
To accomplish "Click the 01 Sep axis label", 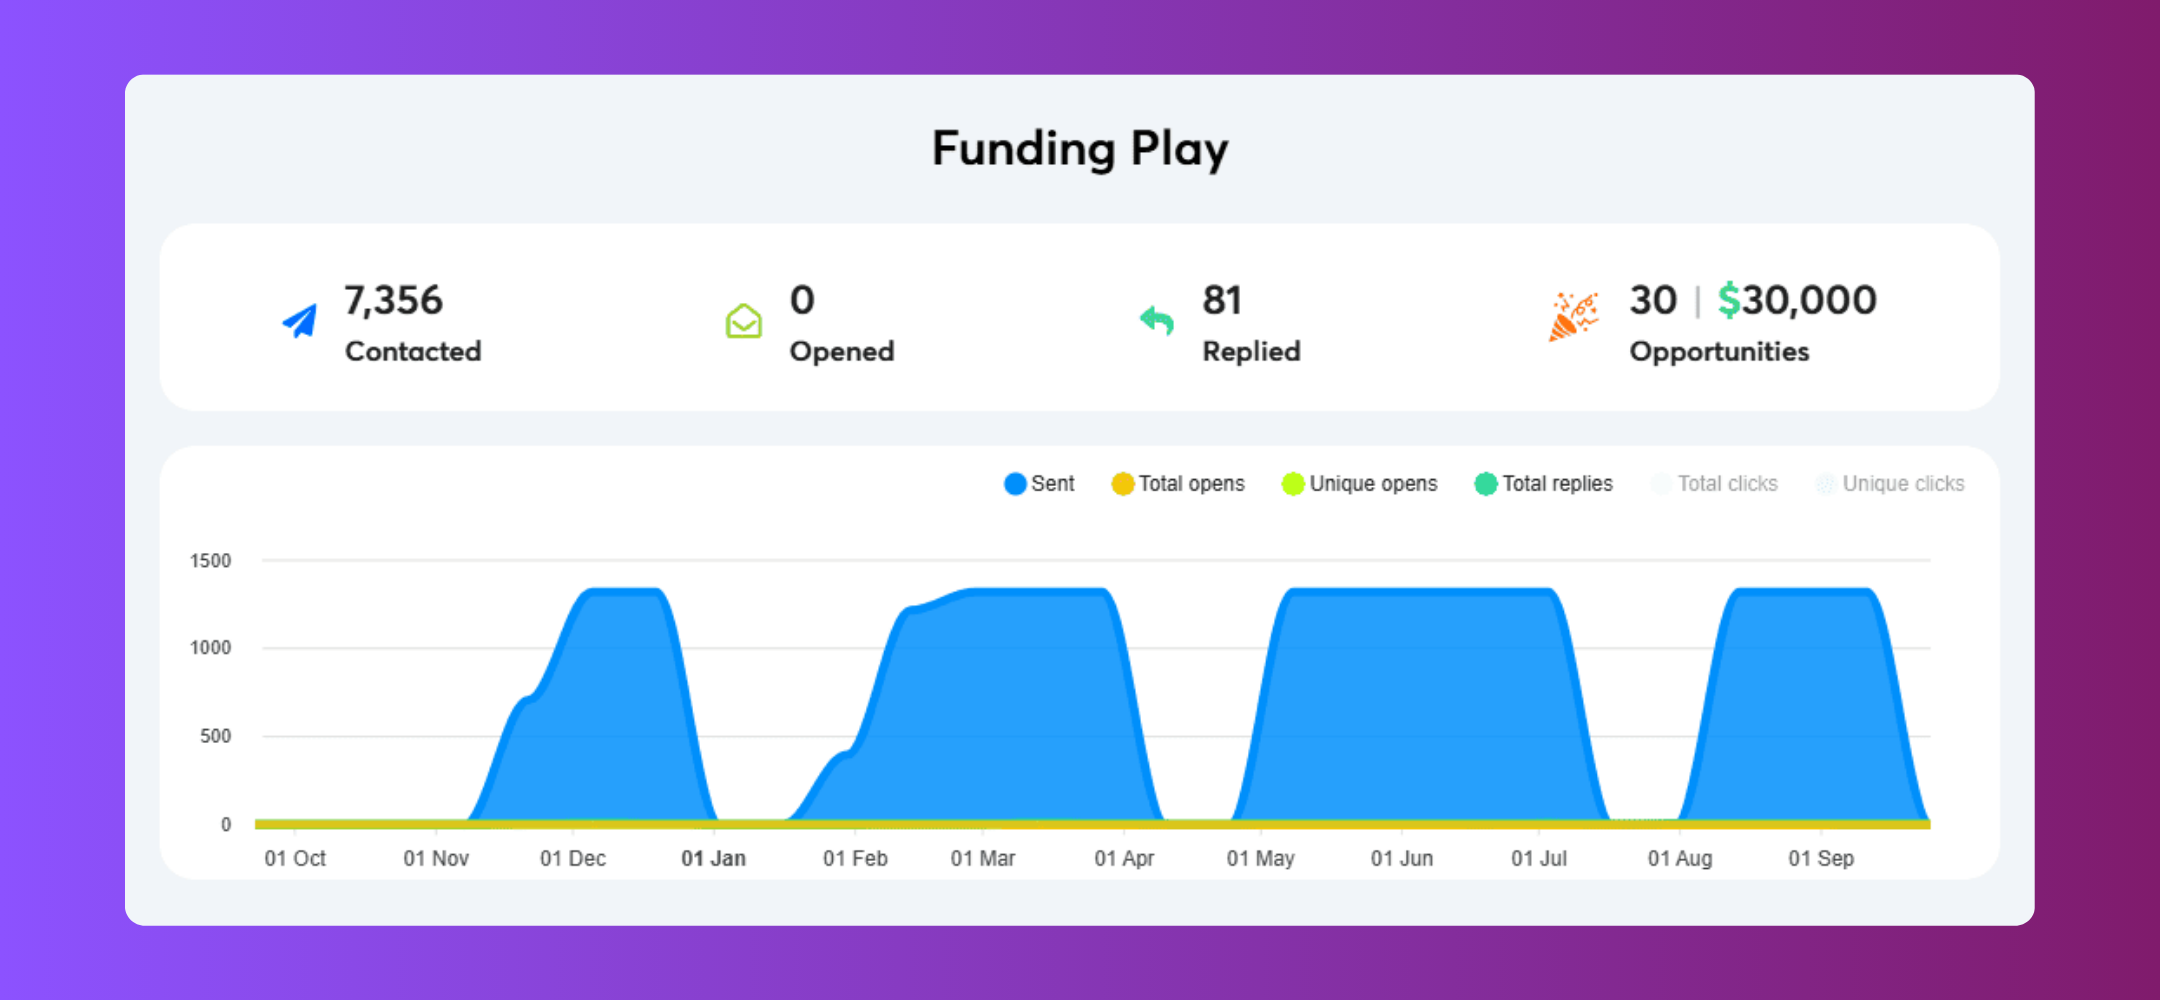I will (1820, 858).
